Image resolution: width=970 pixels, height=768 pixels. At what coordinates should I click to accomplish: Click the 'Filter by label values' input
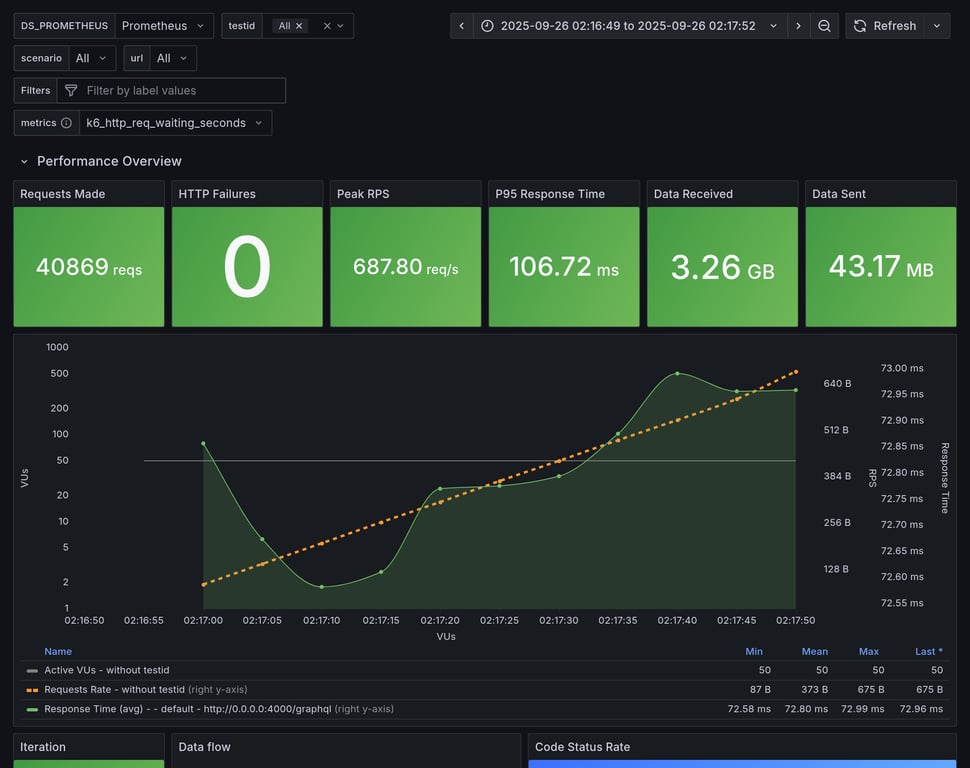[x=180, y=91]
